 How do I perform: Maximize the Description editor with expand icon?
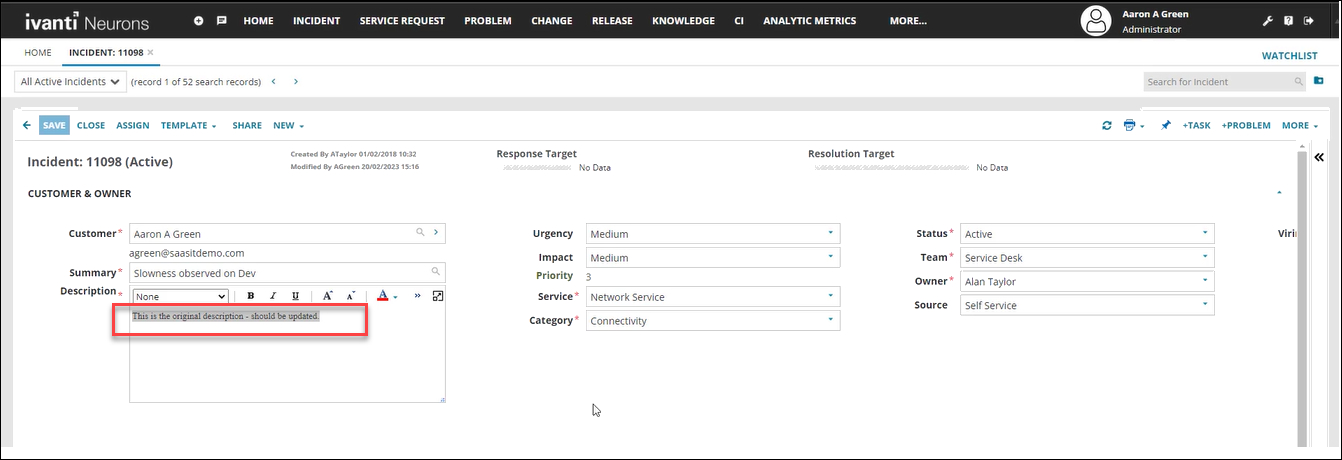point(437,297)
